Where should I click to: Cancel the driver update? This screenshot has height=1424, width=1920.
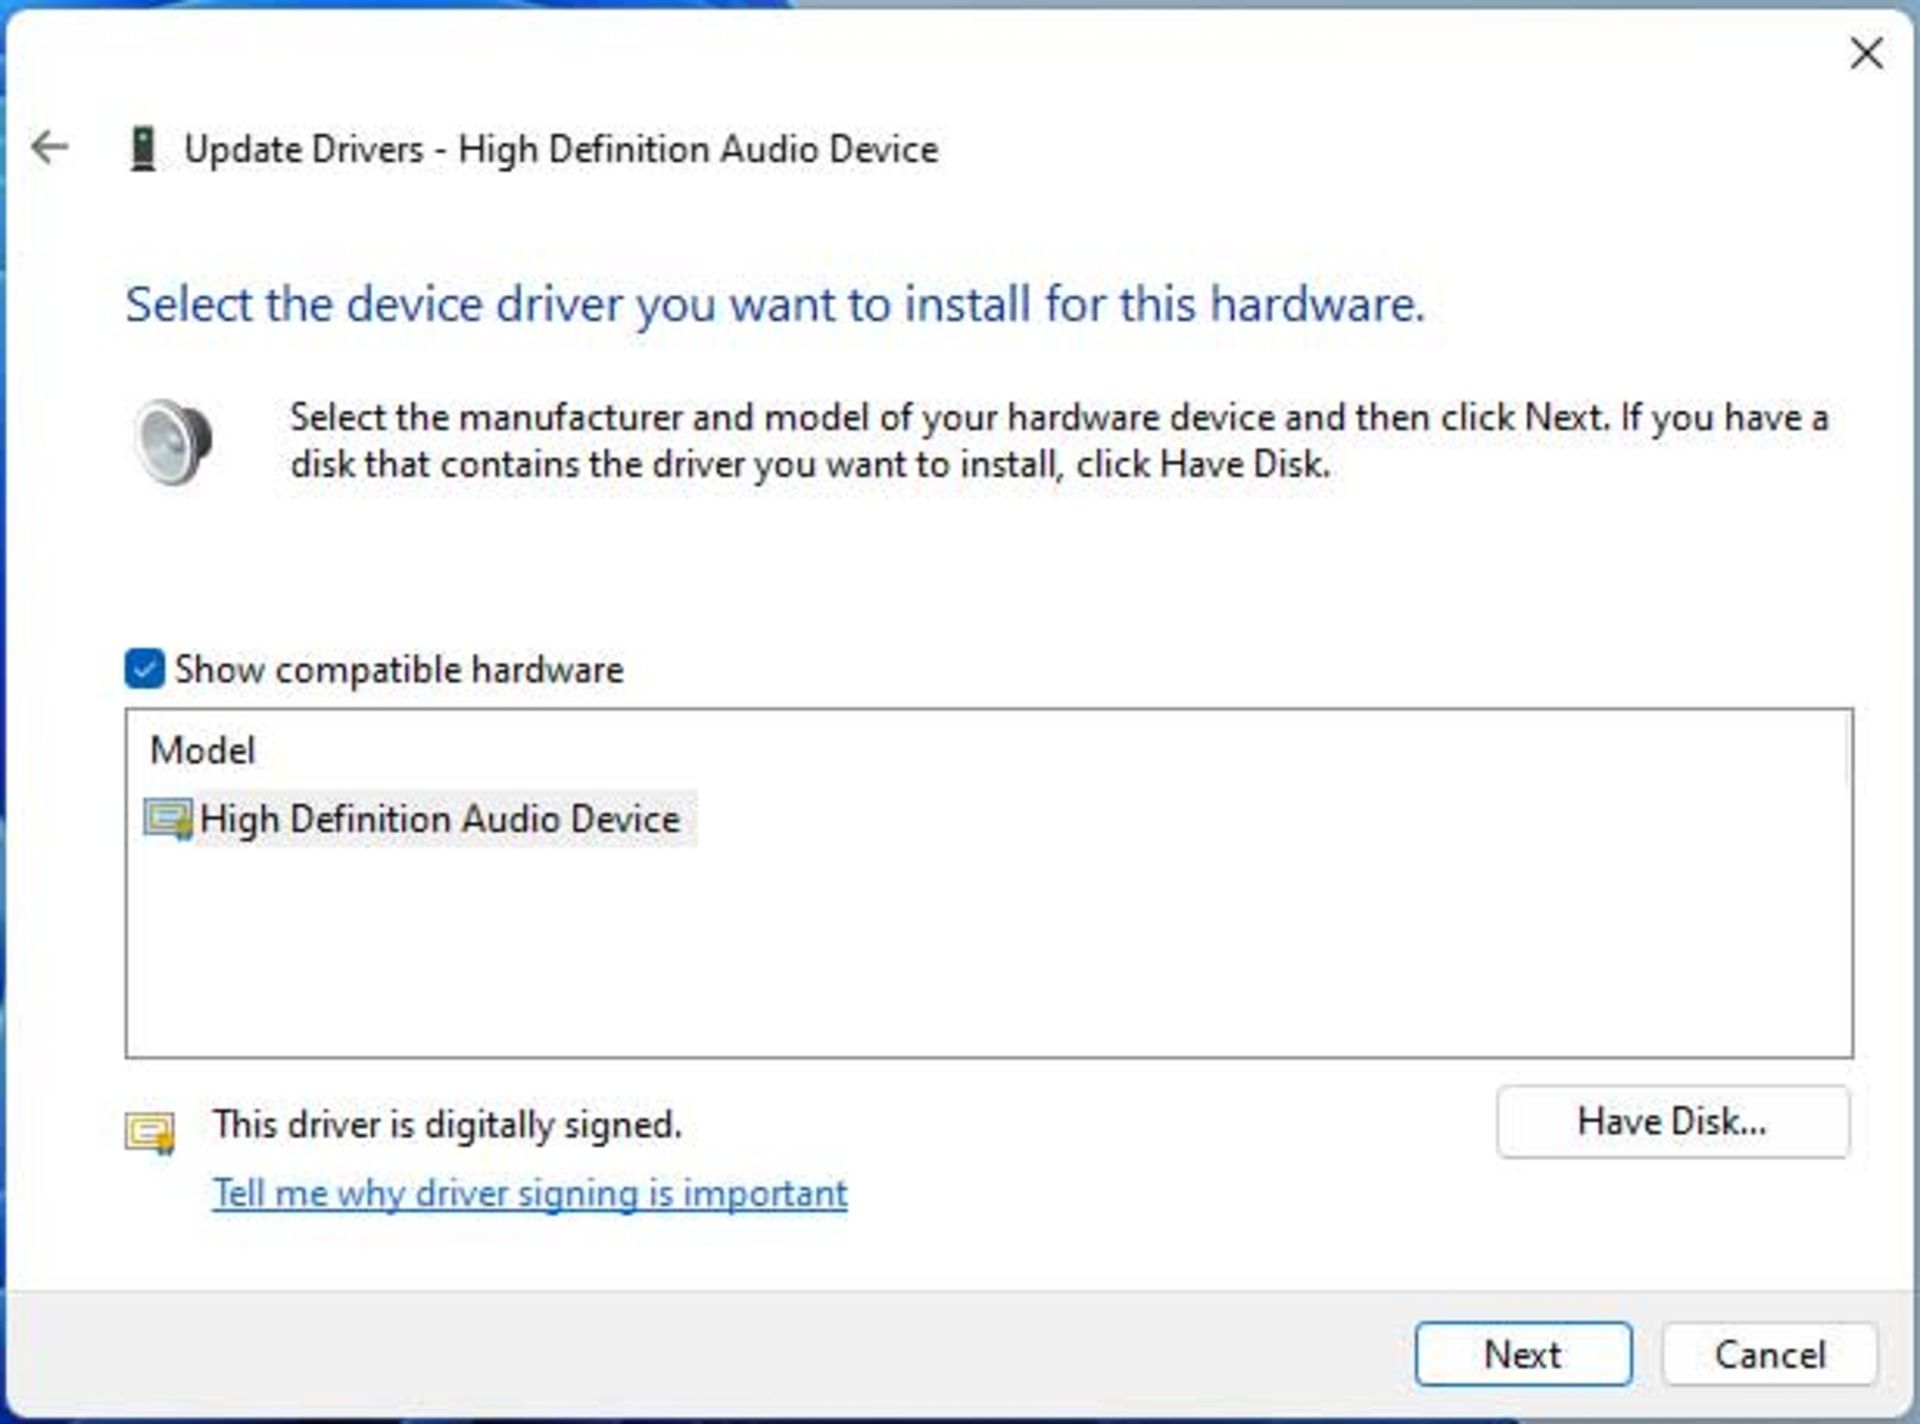point(1769,1355)
